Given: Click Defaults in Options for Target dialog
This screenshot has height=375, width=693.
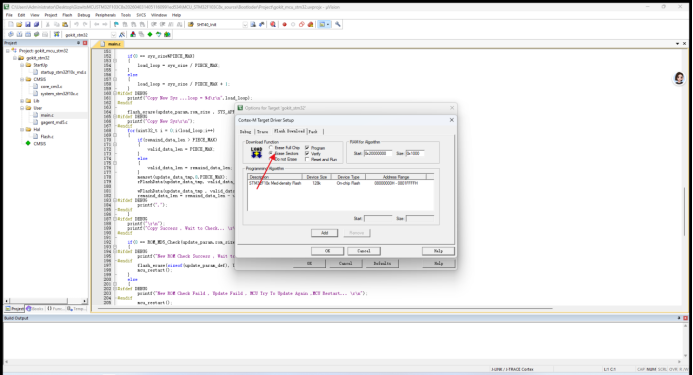Looking at the screenshot, I should (382, 263).
